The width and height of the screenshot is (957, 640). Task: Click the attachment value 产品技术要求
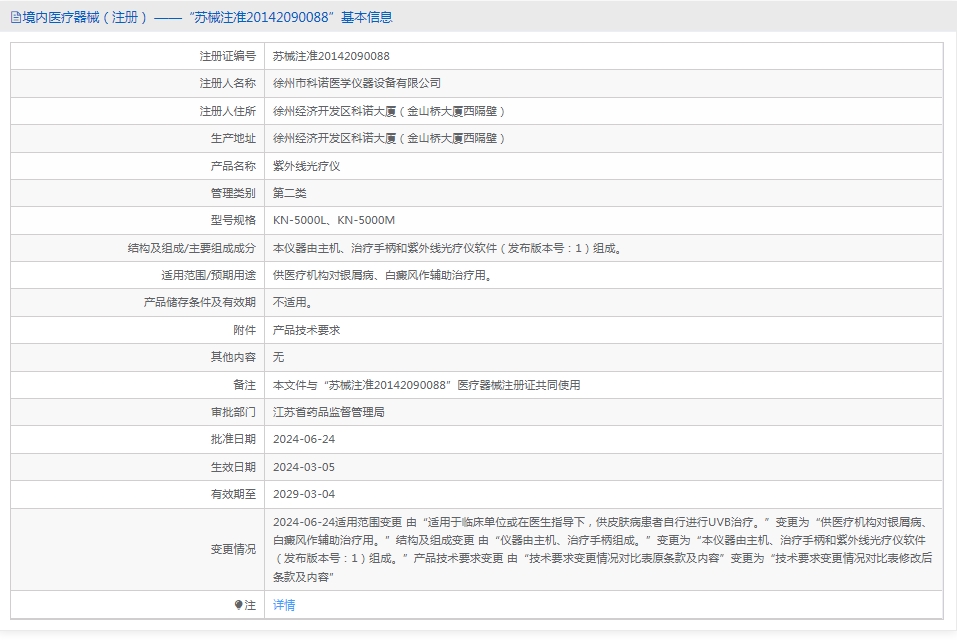click(306, 330)
